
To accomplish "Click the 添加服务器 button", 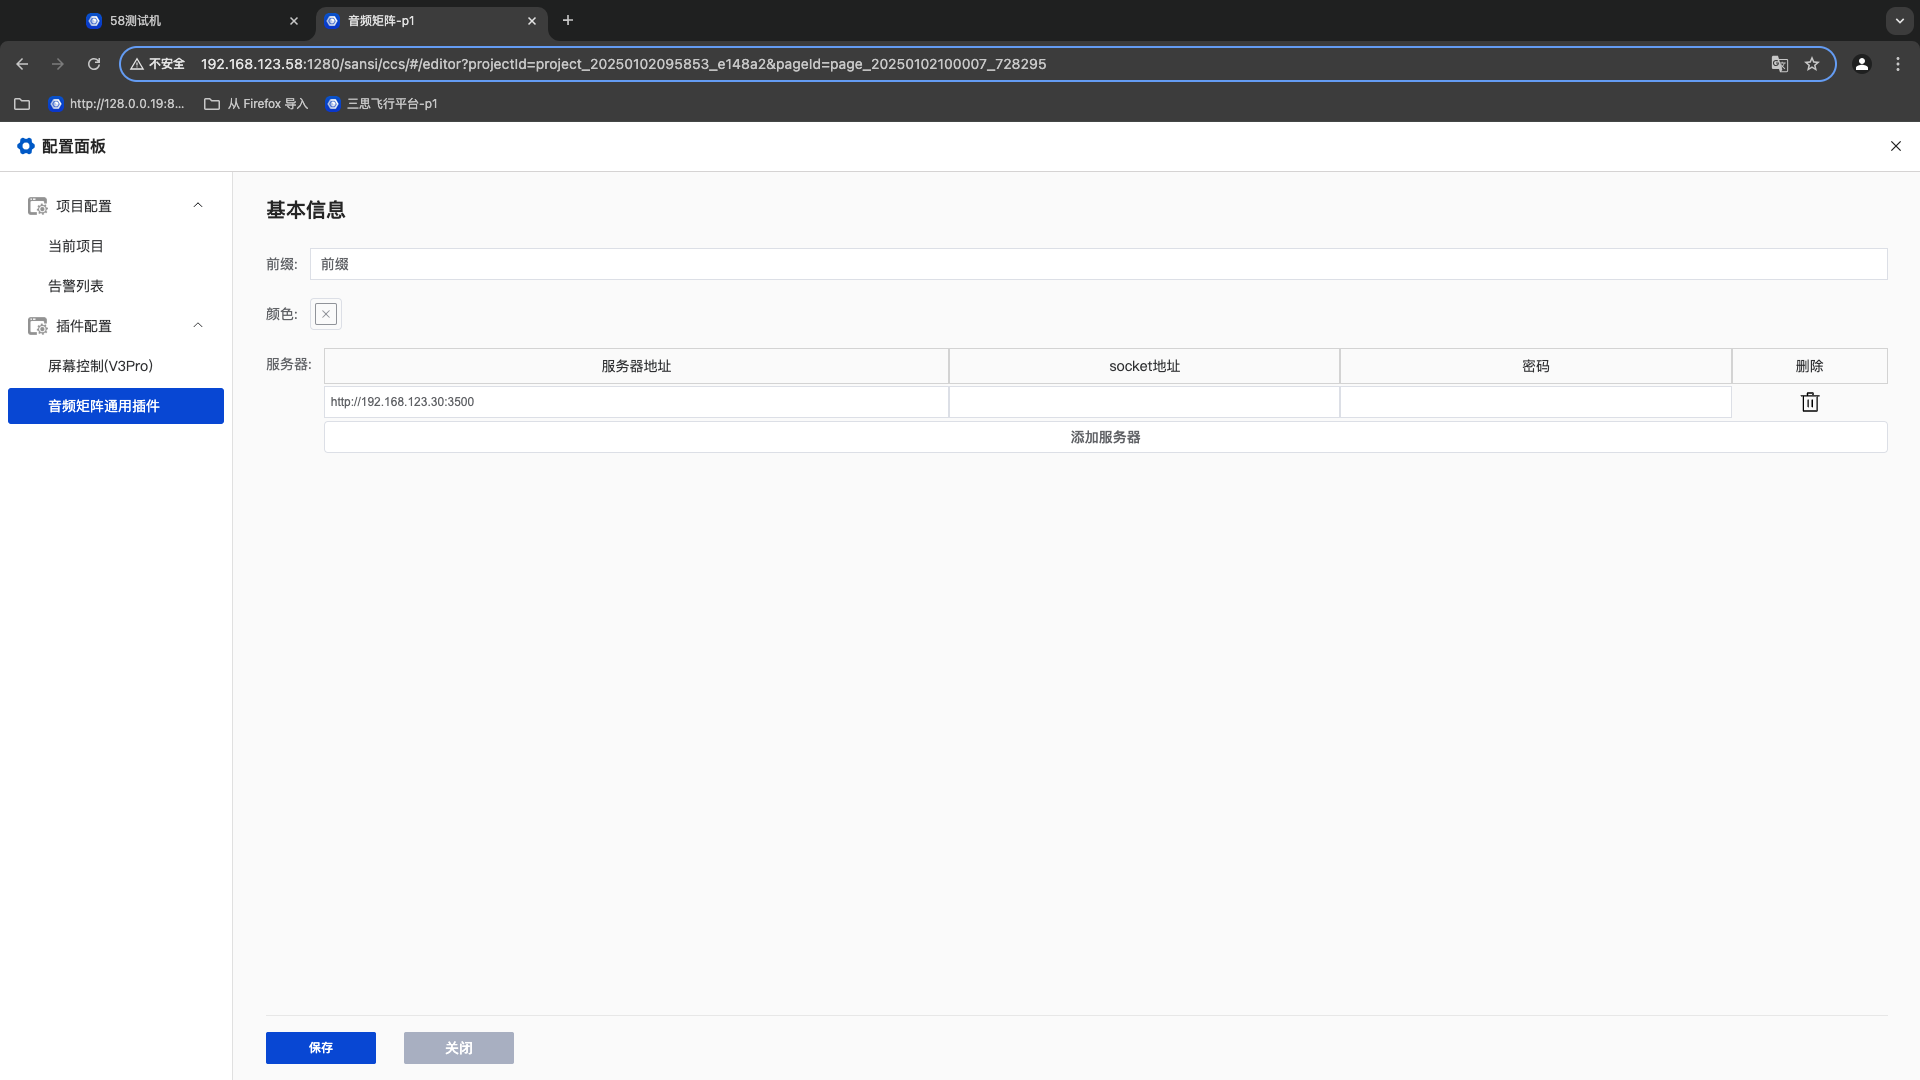I will 1105,437.
